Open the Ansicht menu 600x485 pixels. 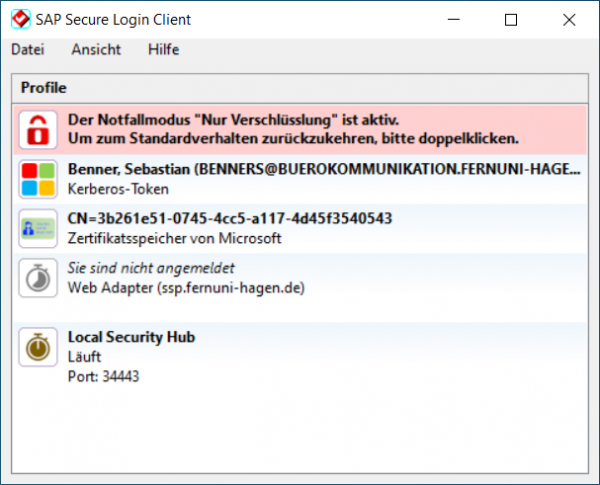point(96,49)
